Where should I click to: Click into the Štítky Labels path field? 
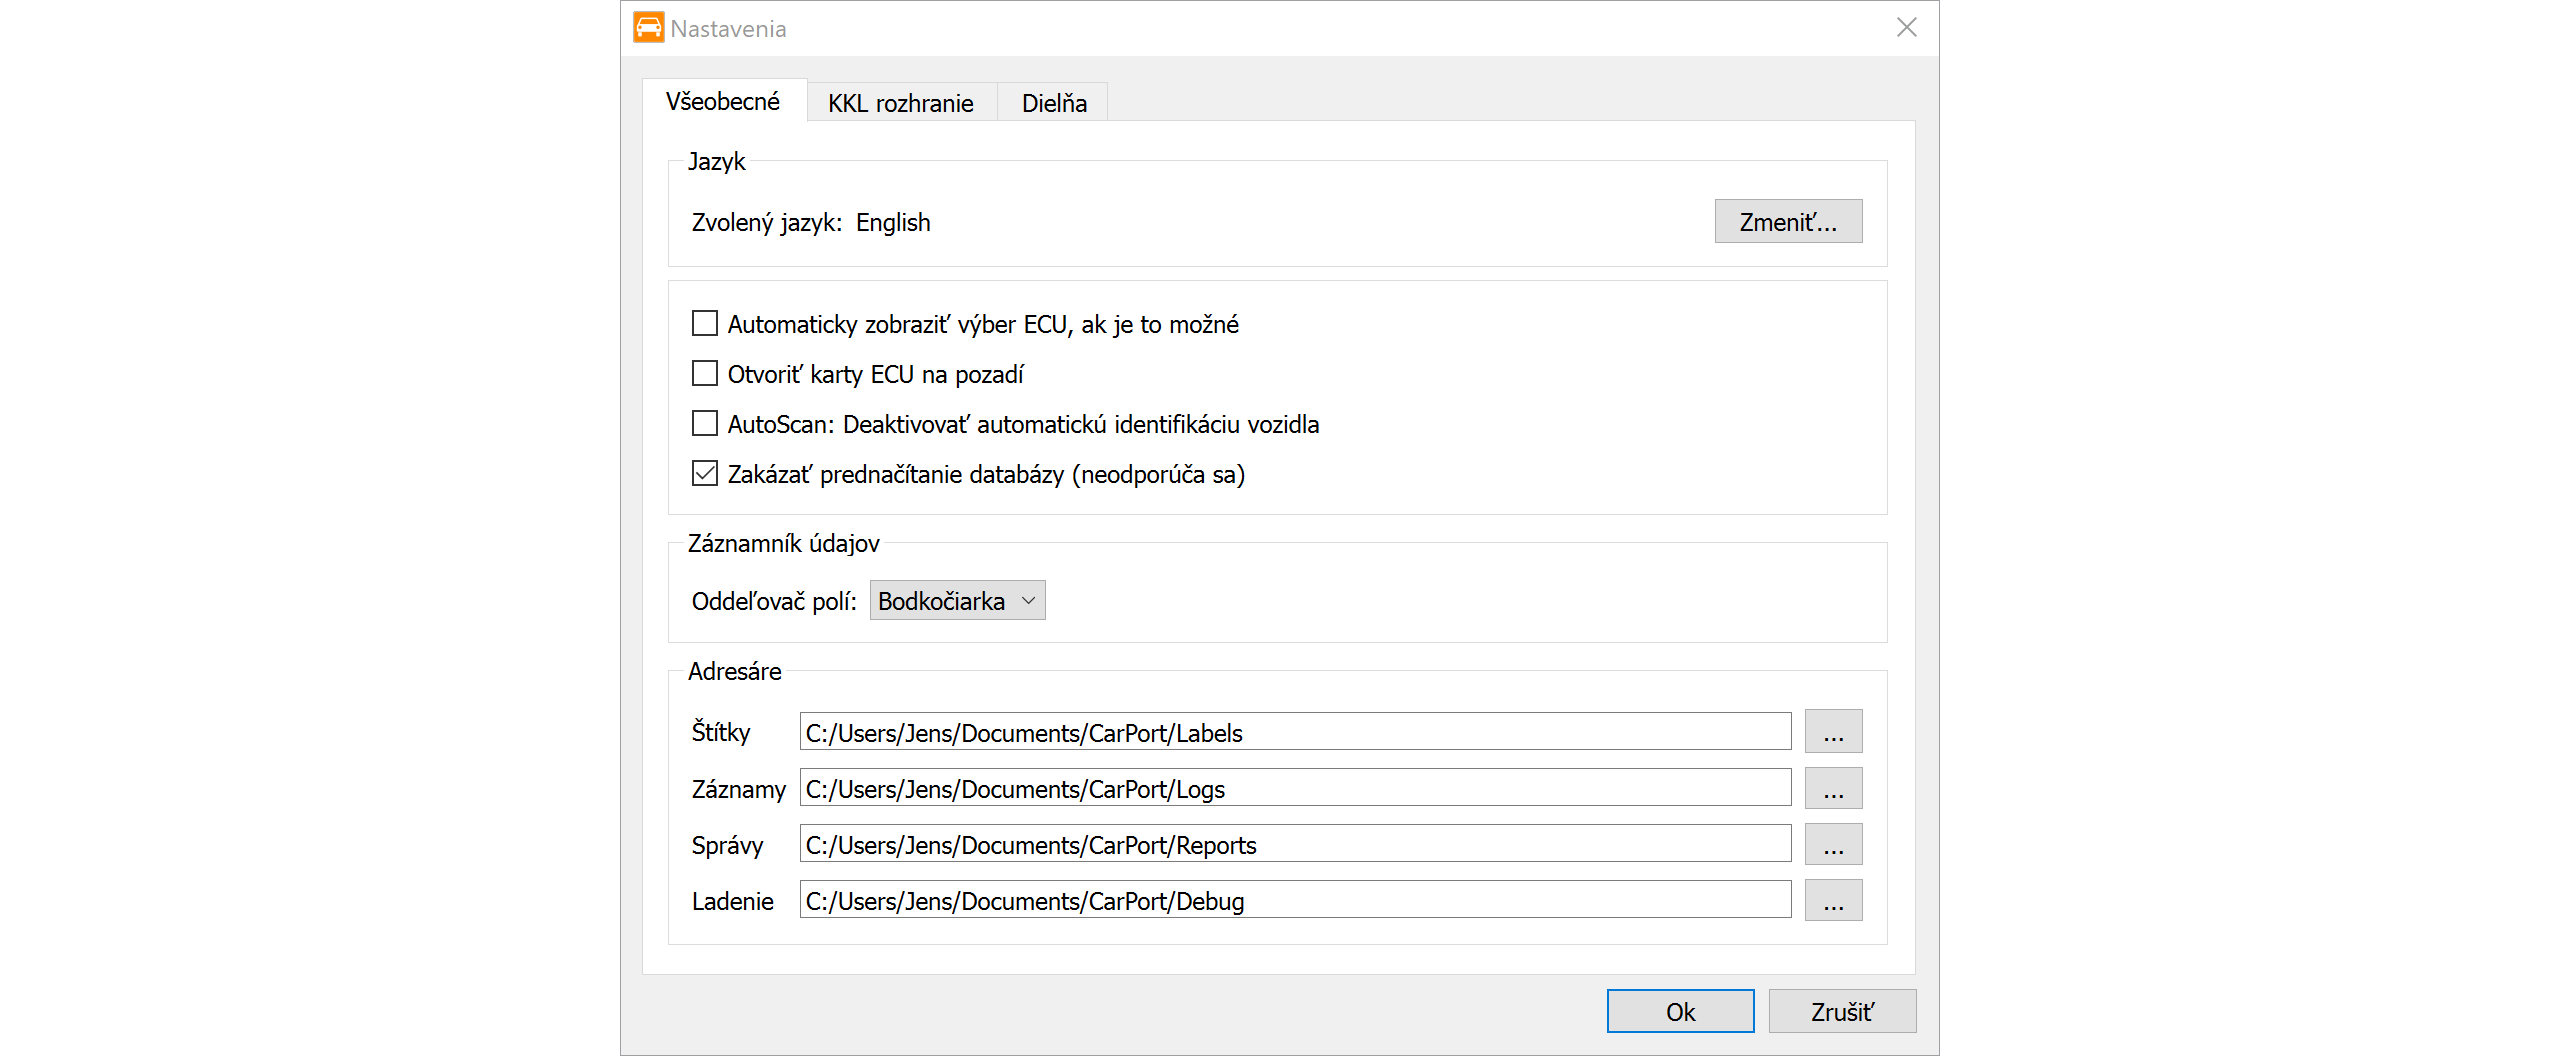(1295, 732)
